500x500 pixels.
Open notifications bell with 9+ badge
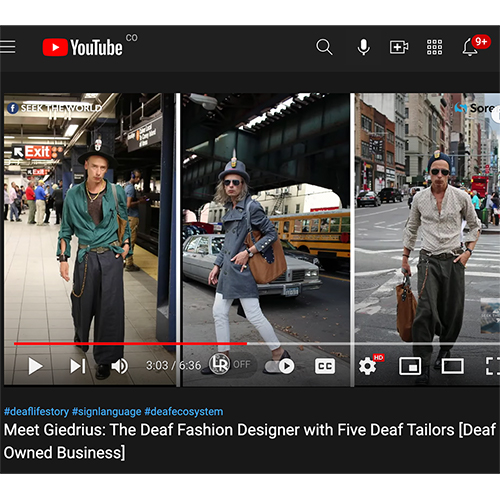pyautogui.click(x=476, y=46)
